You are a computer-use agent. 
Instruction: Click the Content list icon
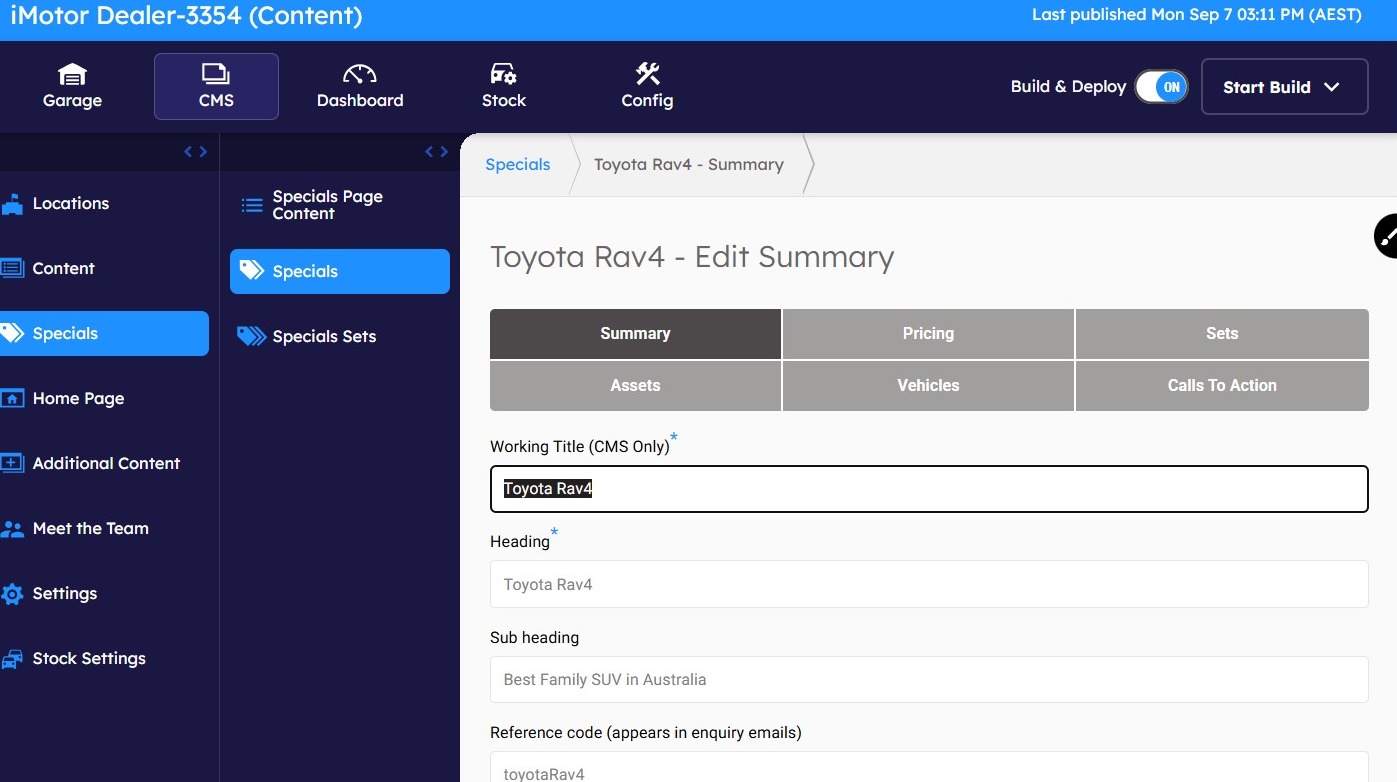click(12, 268)
